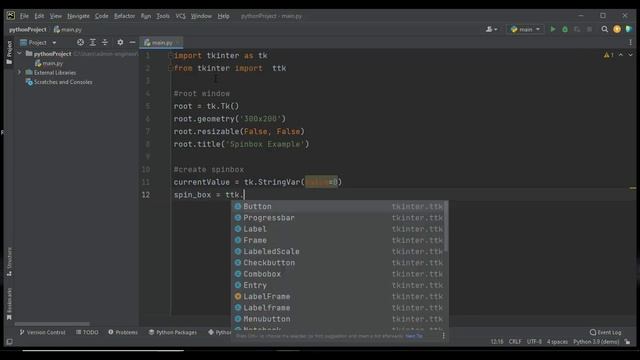The width and height of the screenshot is (640, 360).
Task: Select opened file locate icon in Project panel
Action: (x=80, y=42)
